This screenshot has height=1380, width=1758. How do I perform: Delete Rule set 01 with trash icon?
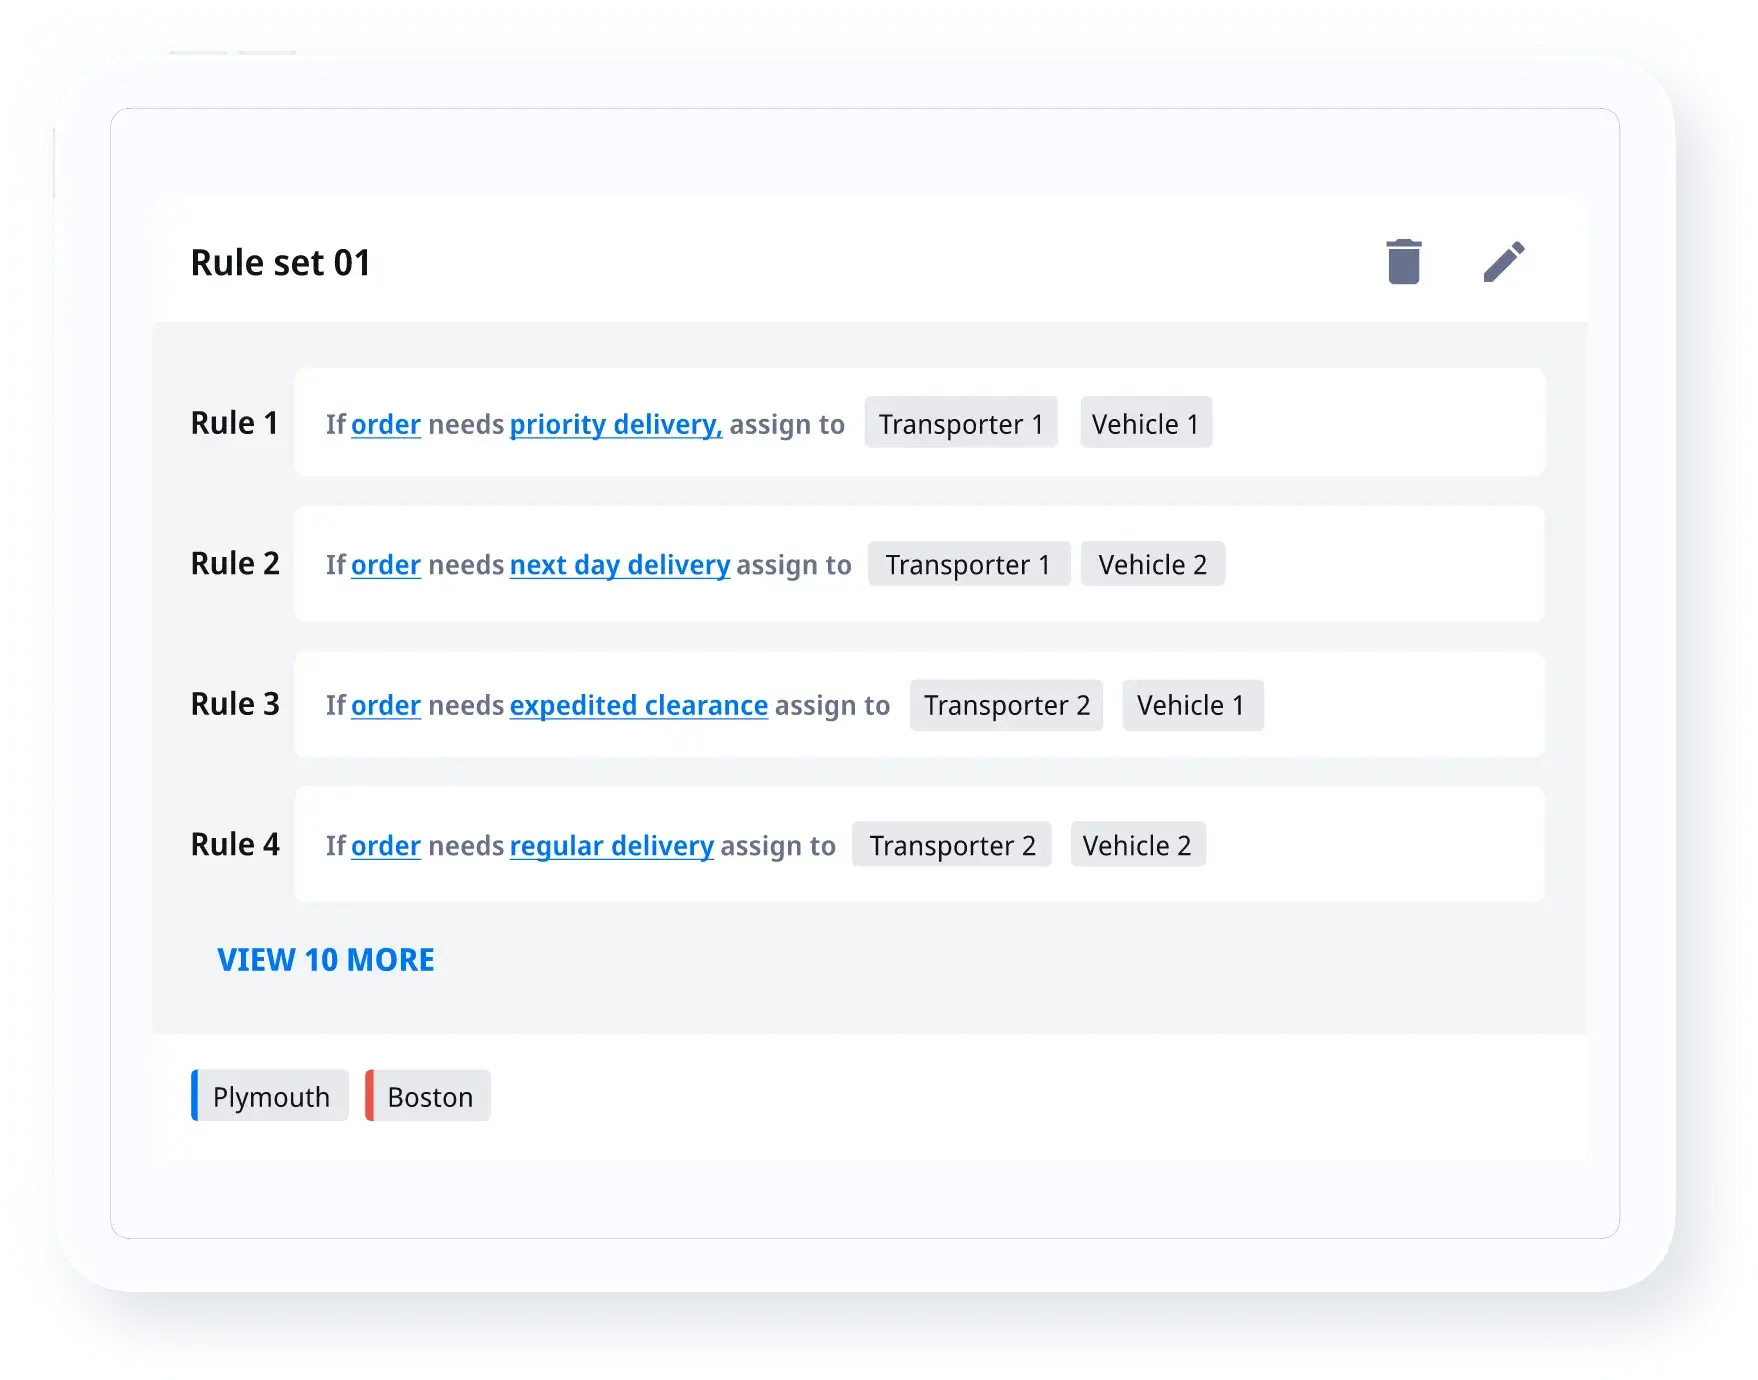click(x=1403, y=262)
